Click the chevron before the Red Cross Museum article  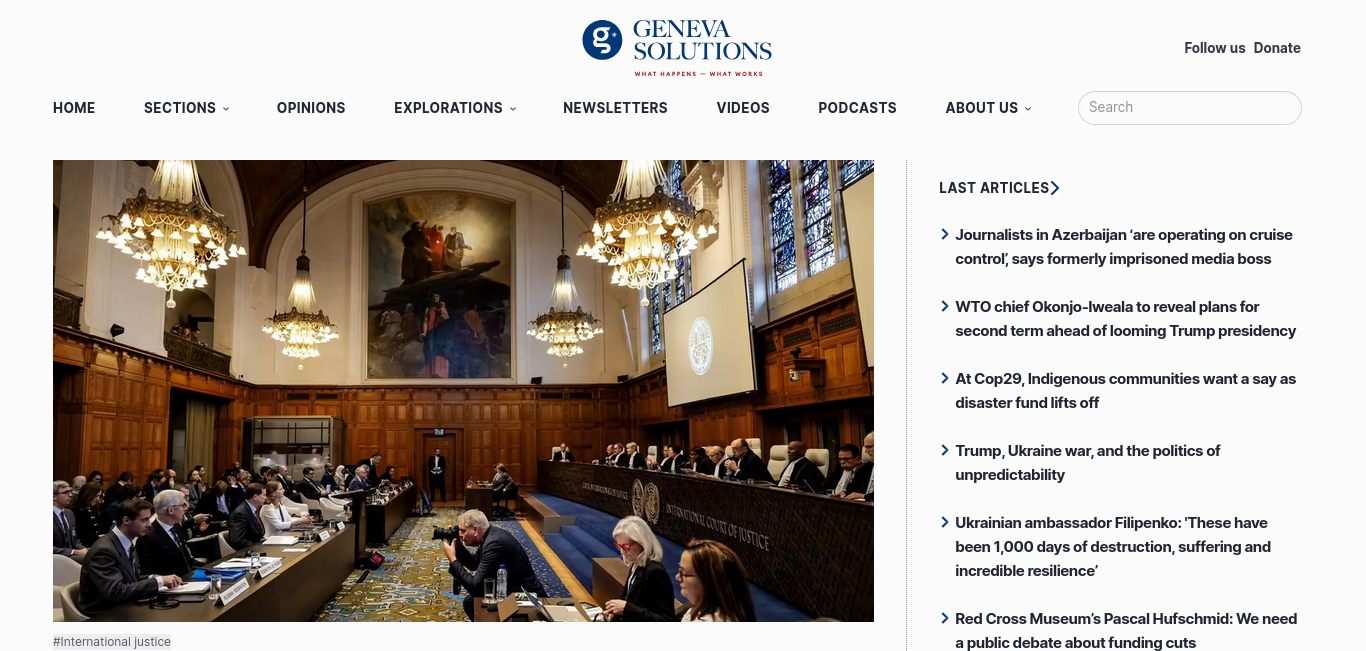pyautogui.click(x=945, y=618)
